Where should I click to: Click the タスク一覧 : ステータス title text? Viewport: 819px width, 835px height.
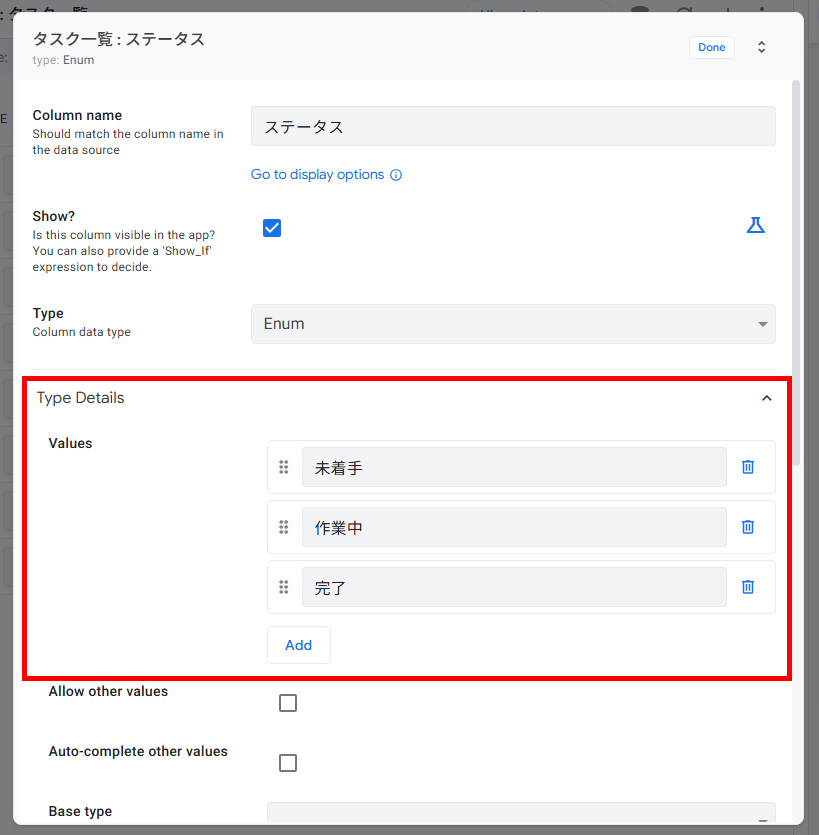(118, 39)
